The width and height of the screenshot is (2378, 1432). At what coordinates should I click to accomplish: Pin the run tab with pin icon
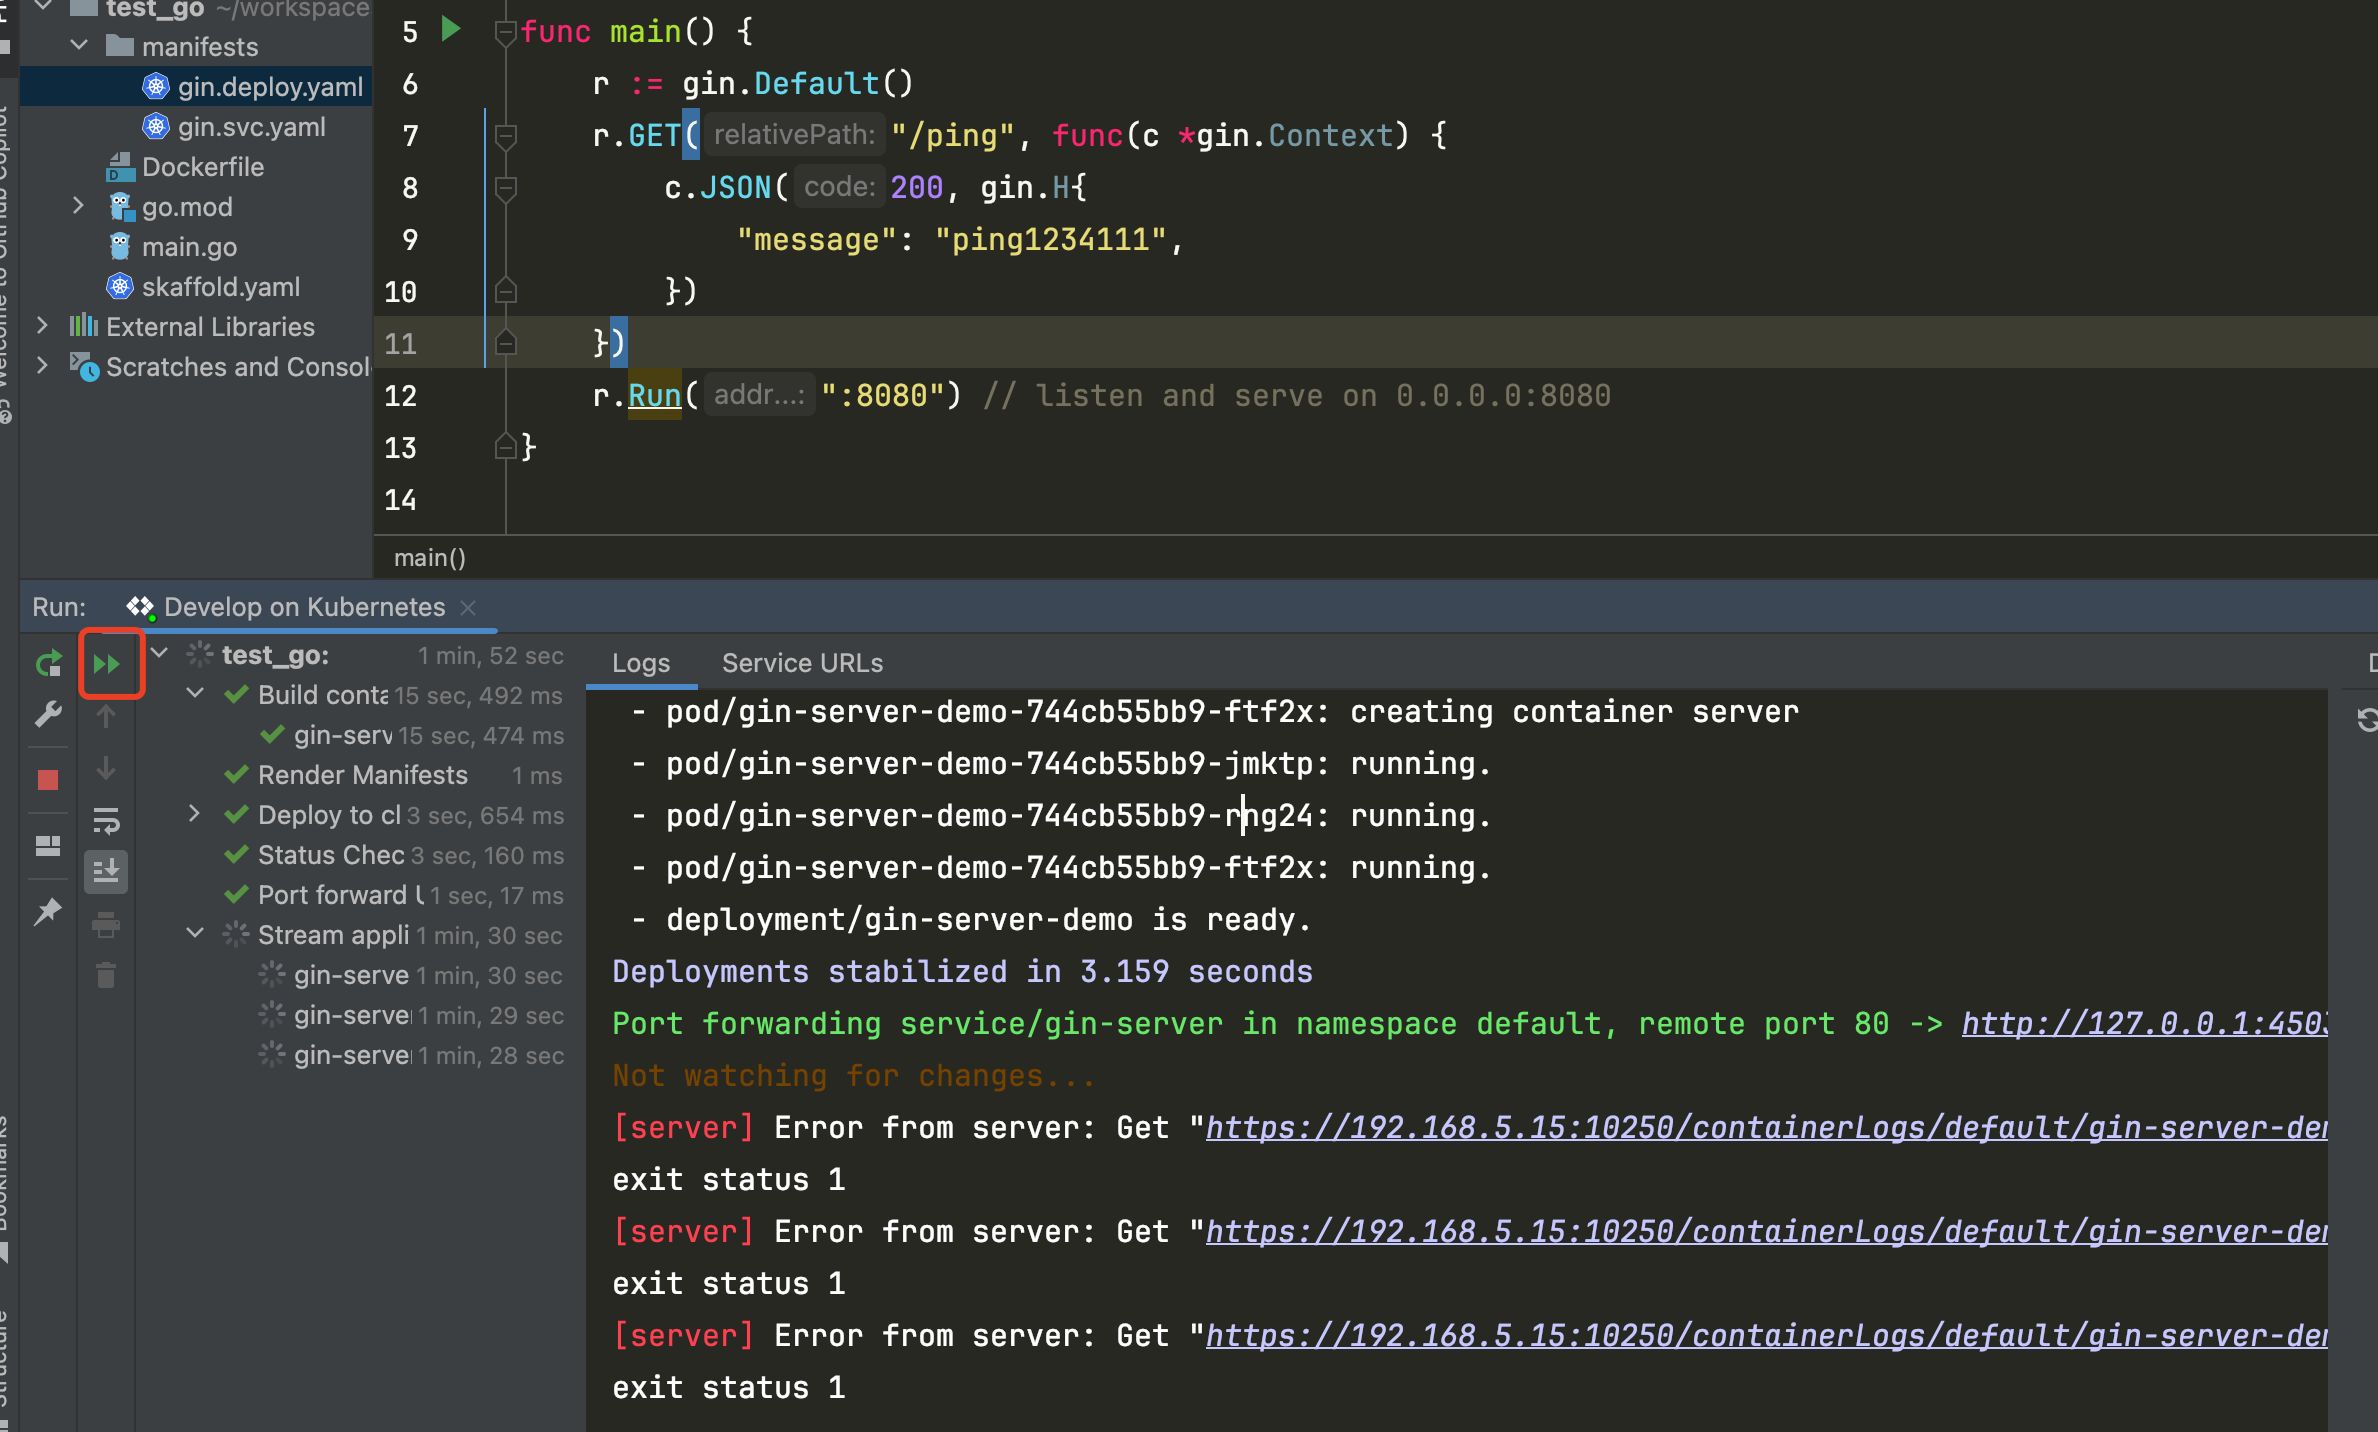tap(47, 912)
